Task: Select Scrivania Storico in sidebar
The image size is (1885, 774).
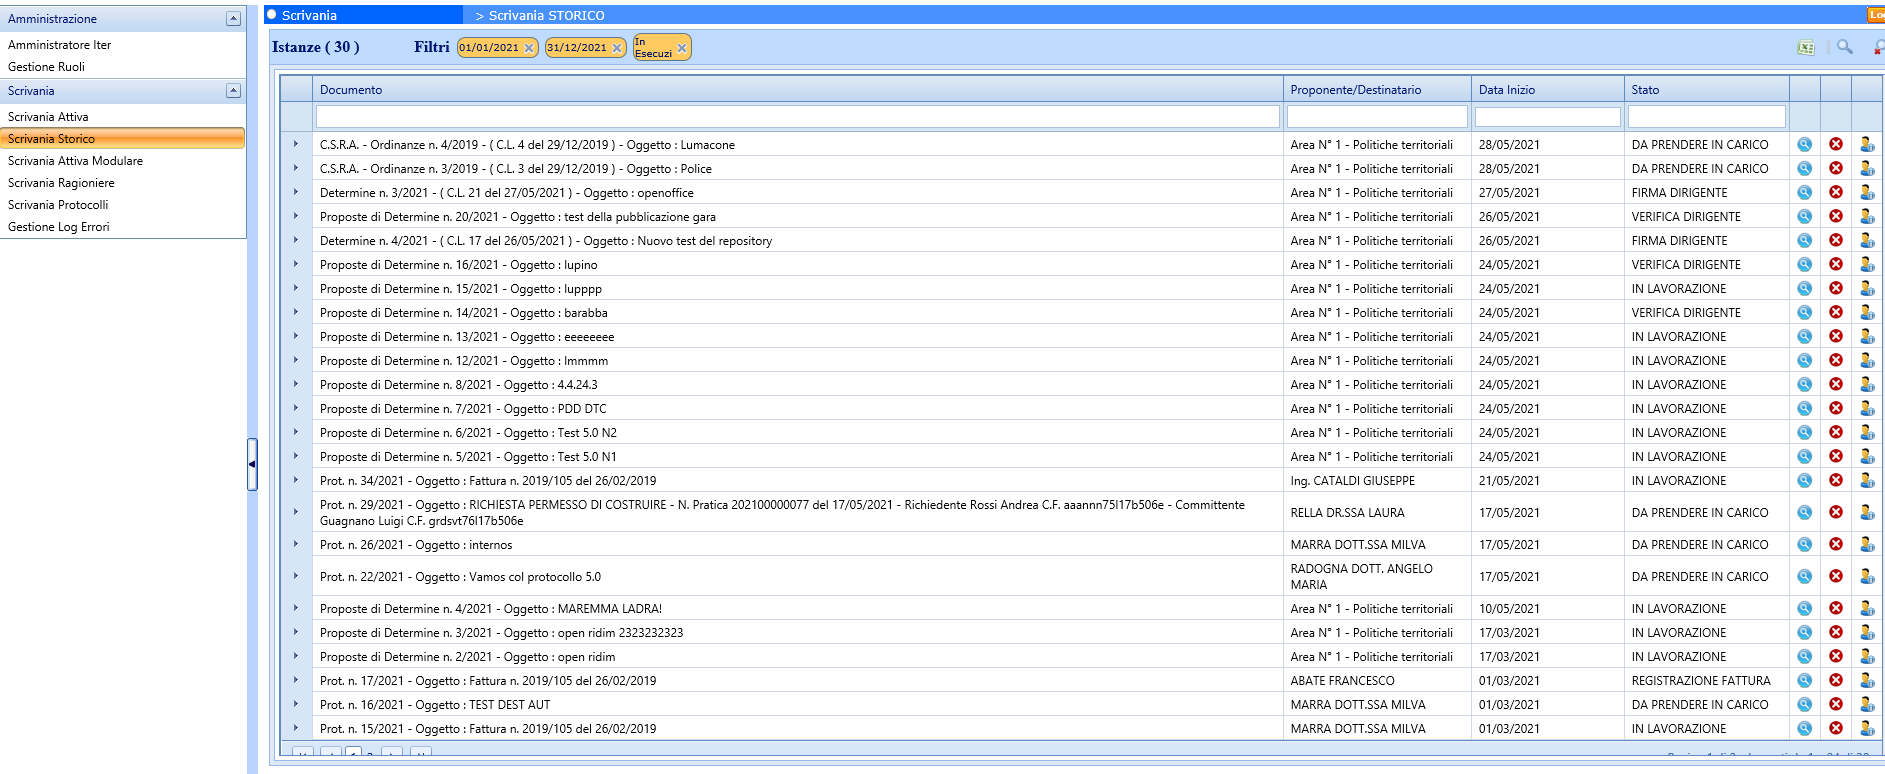Action: click(122, 139)
